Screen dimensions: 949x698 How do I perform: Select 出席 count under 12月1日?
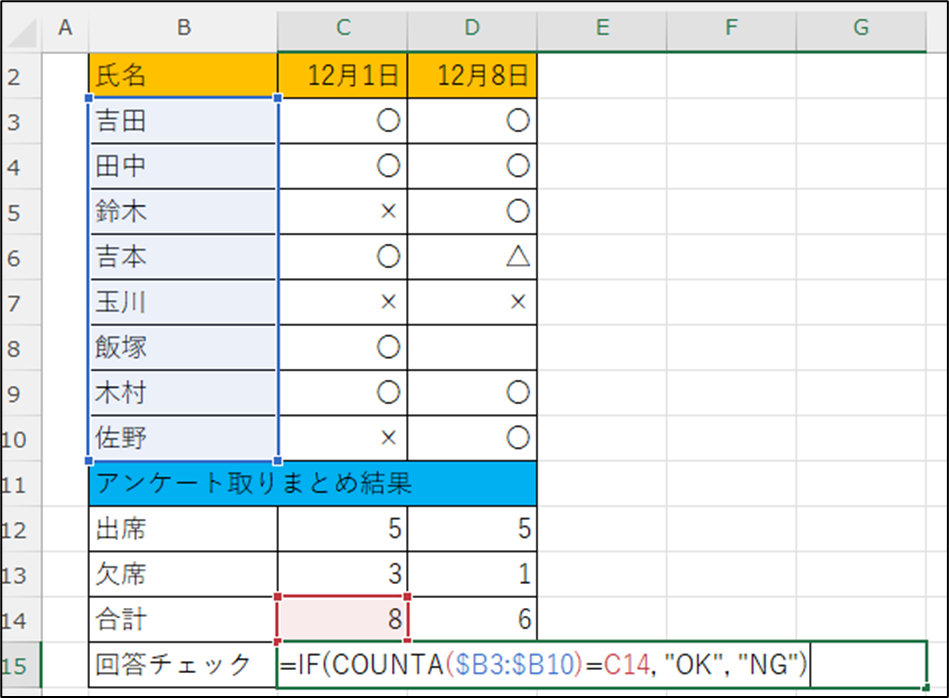point(343,528)
